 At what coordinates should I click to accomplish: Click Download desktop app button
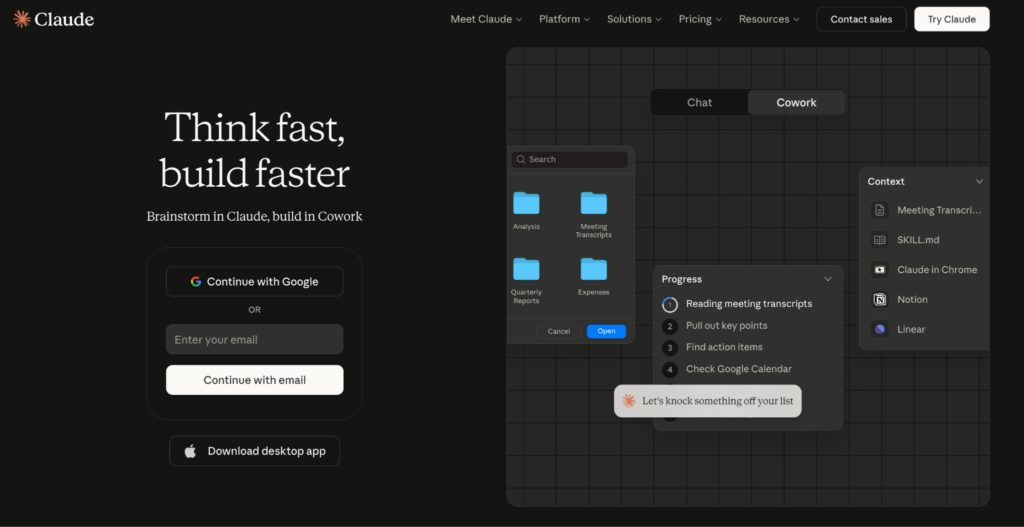tap(254, 451)
